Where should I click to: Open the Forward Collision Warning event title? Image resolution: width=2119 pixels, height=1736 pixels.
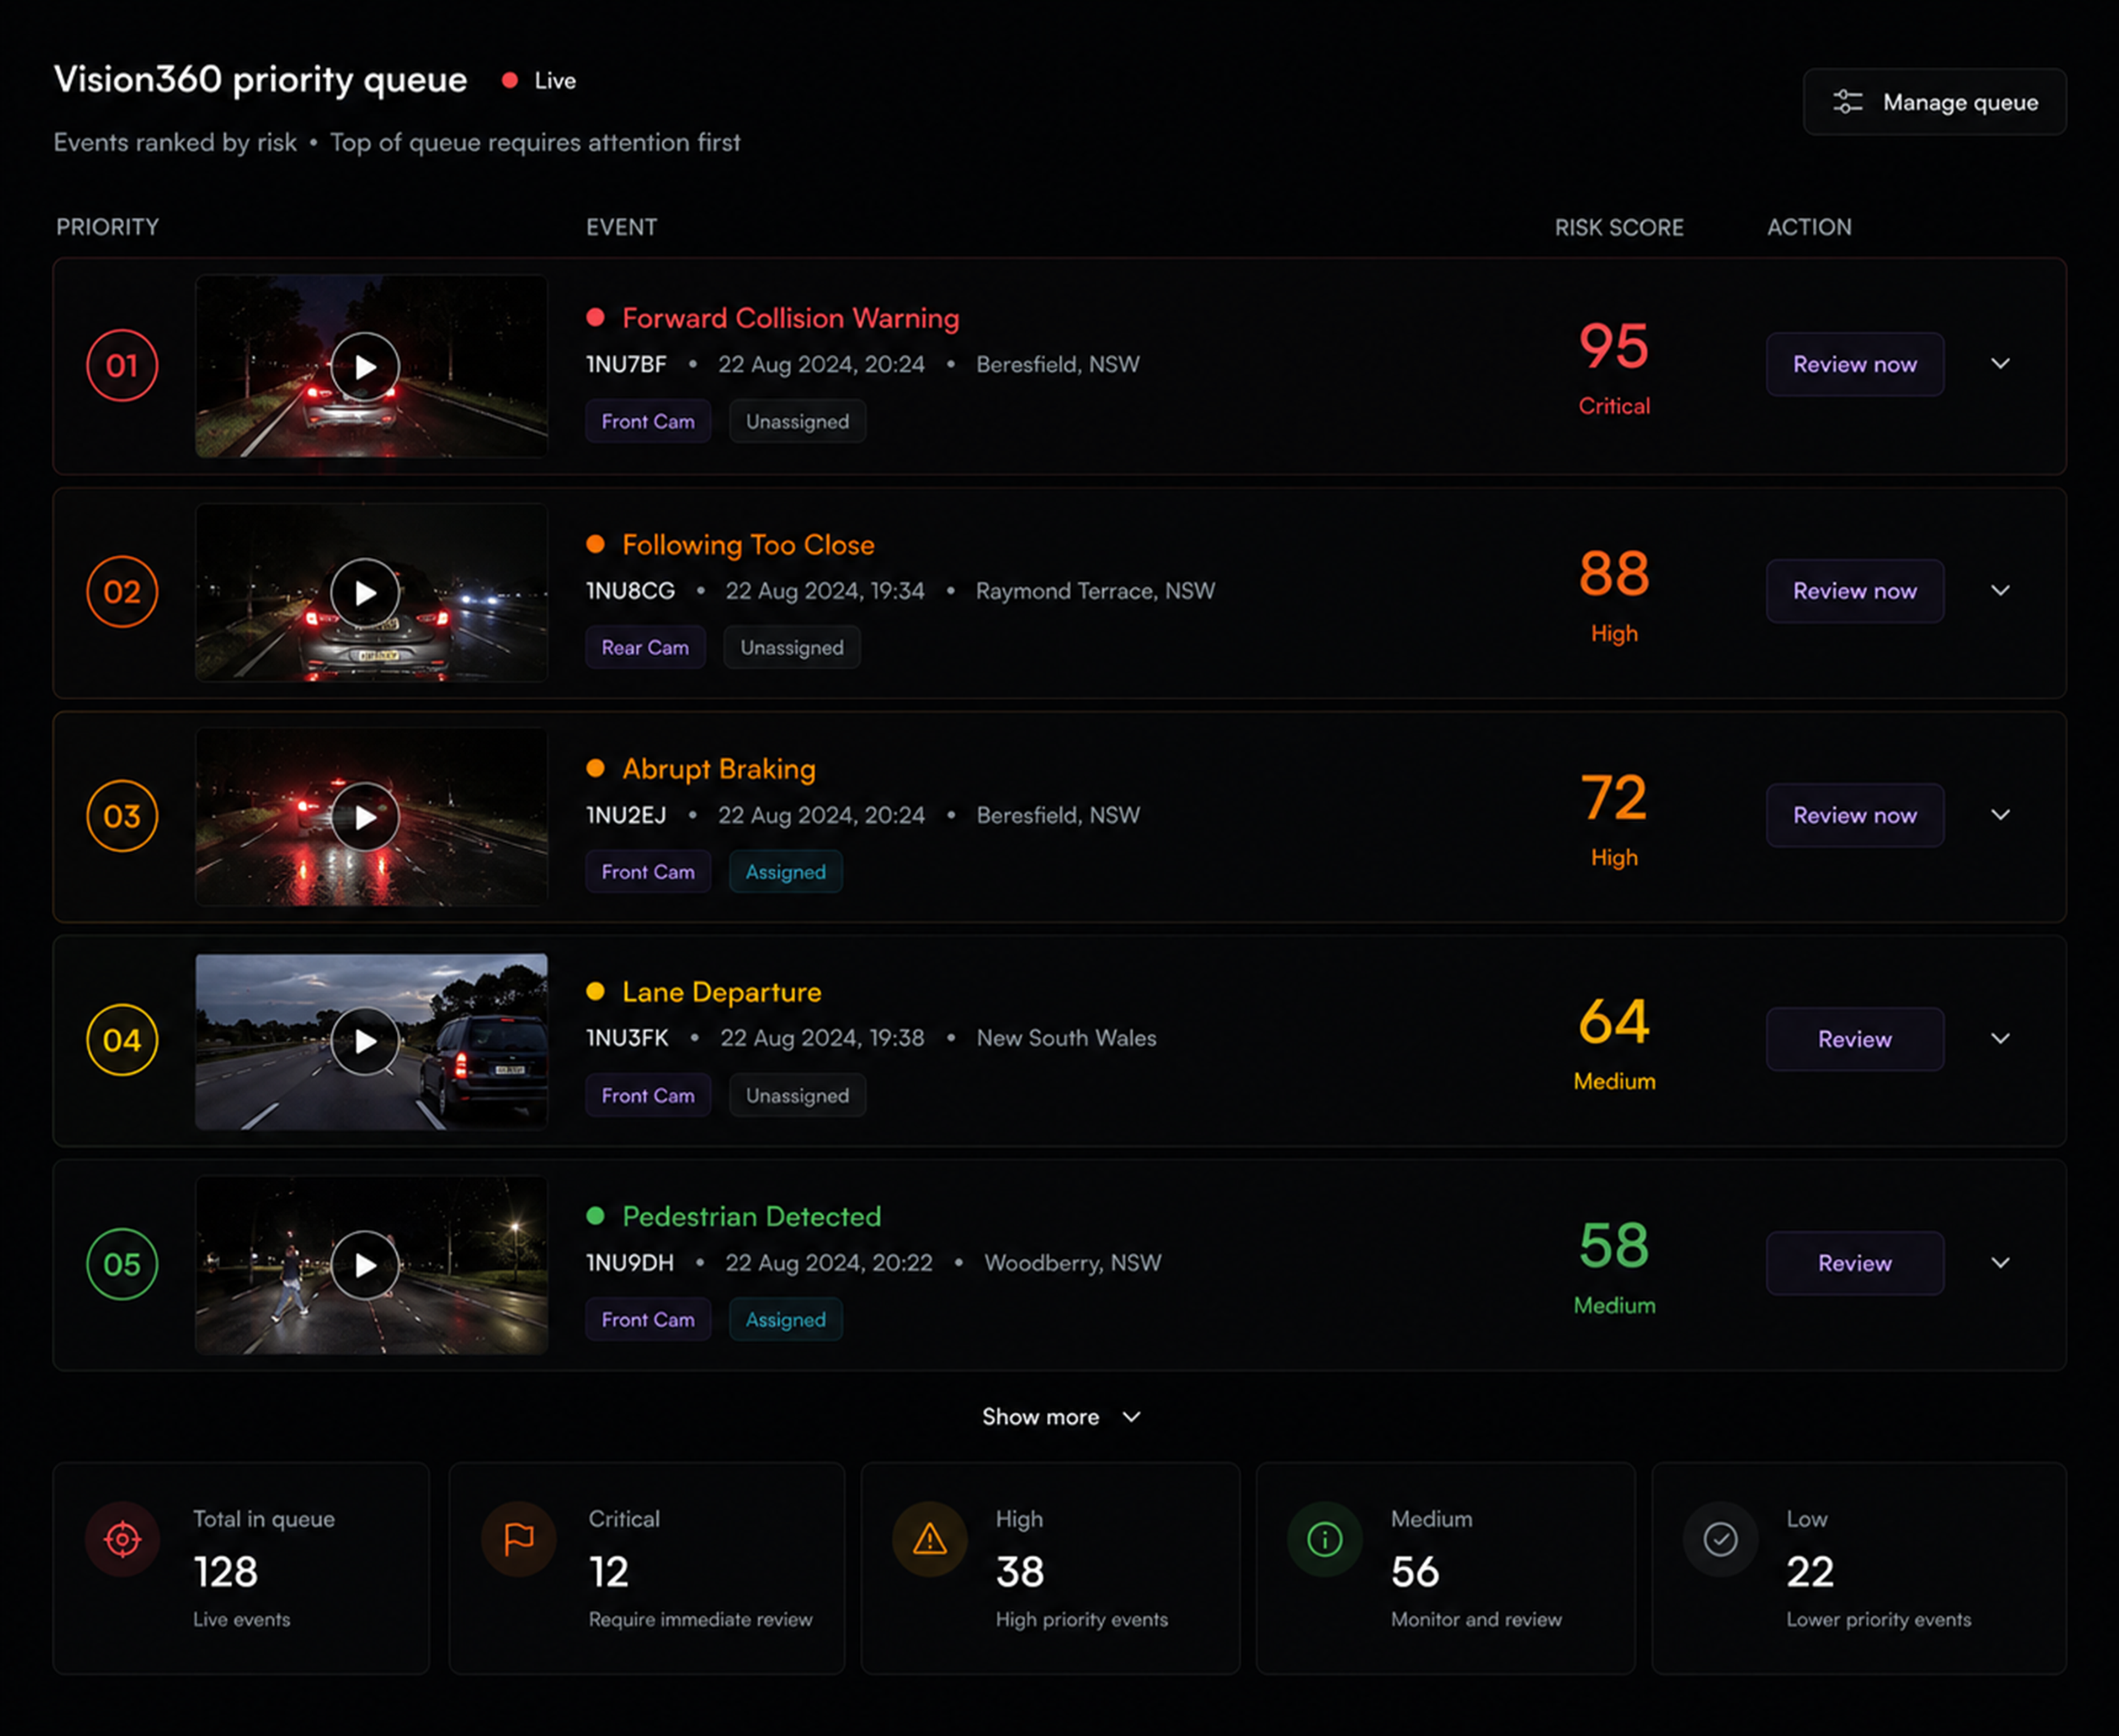point(791,318)
